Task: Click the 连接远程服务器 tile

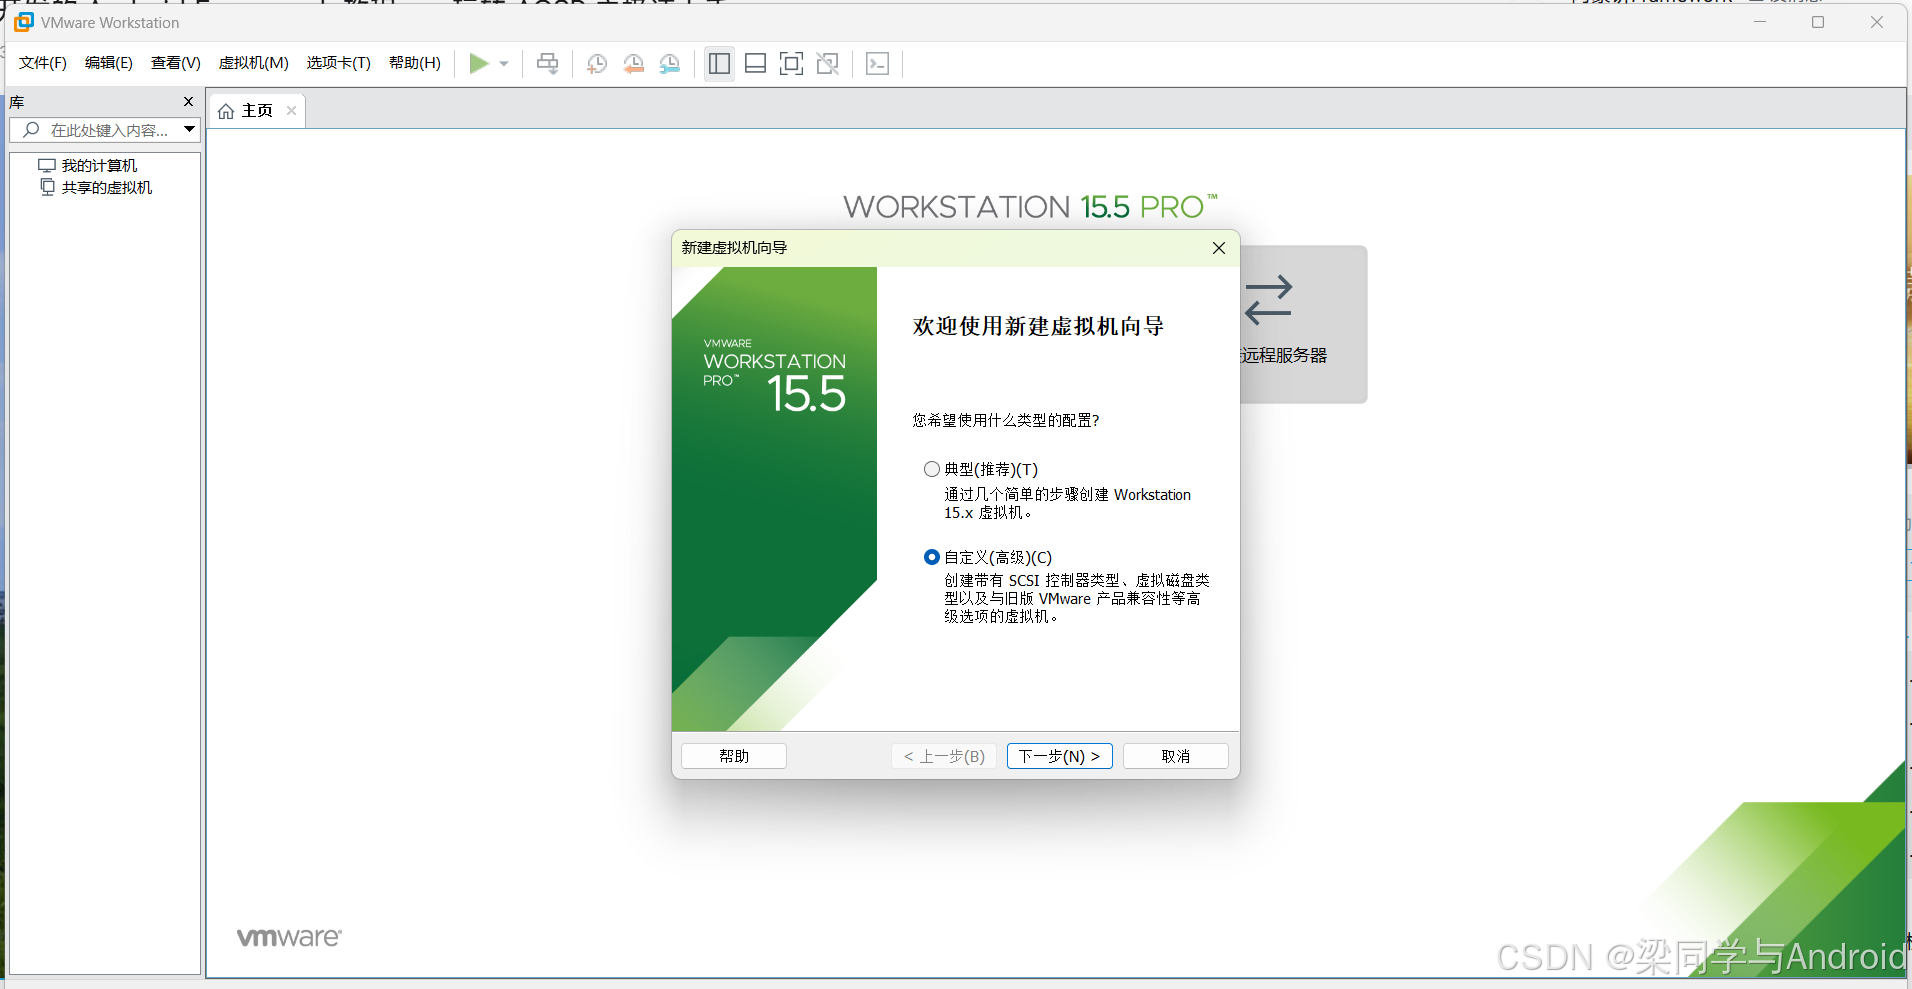Action: (x=1303, y=324)
